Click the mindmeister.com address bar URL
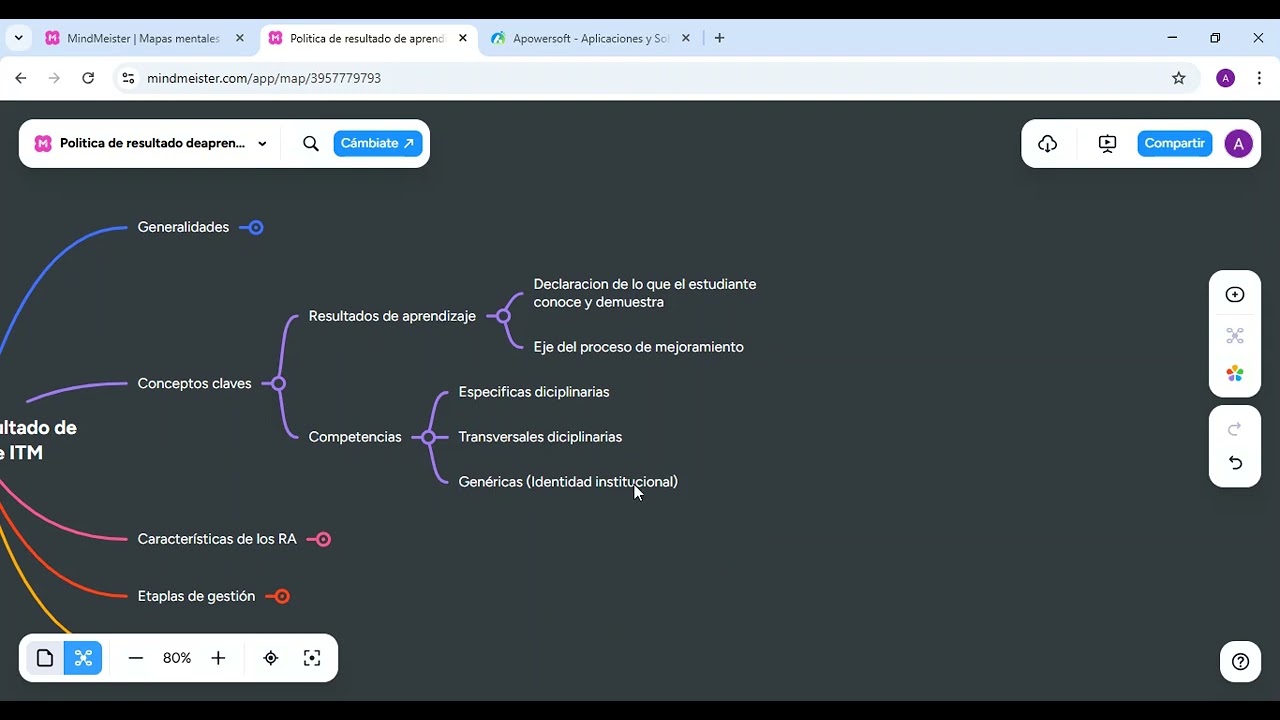The image size is (1280, 720). pyautogui.click(x=264, y=78)
